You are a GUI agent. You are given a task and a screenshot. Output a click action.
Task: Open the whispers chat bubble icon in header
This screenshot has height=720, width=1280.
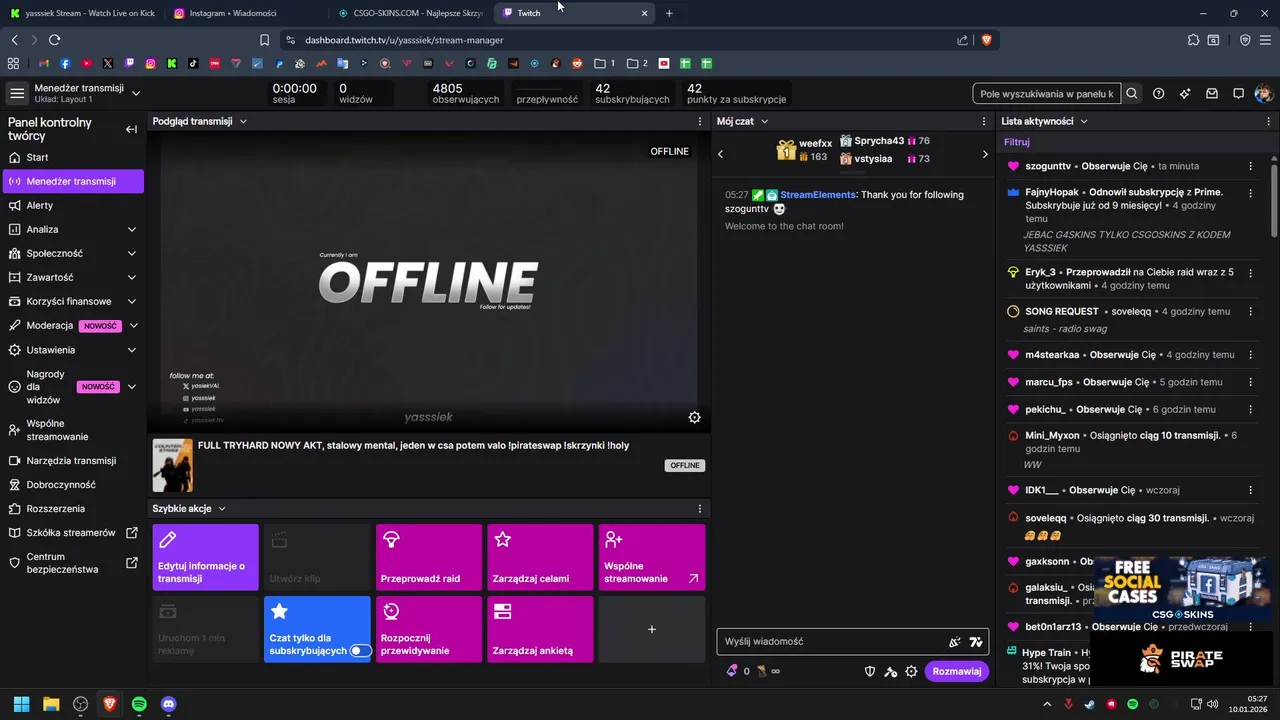click(x=1238, y=93)
